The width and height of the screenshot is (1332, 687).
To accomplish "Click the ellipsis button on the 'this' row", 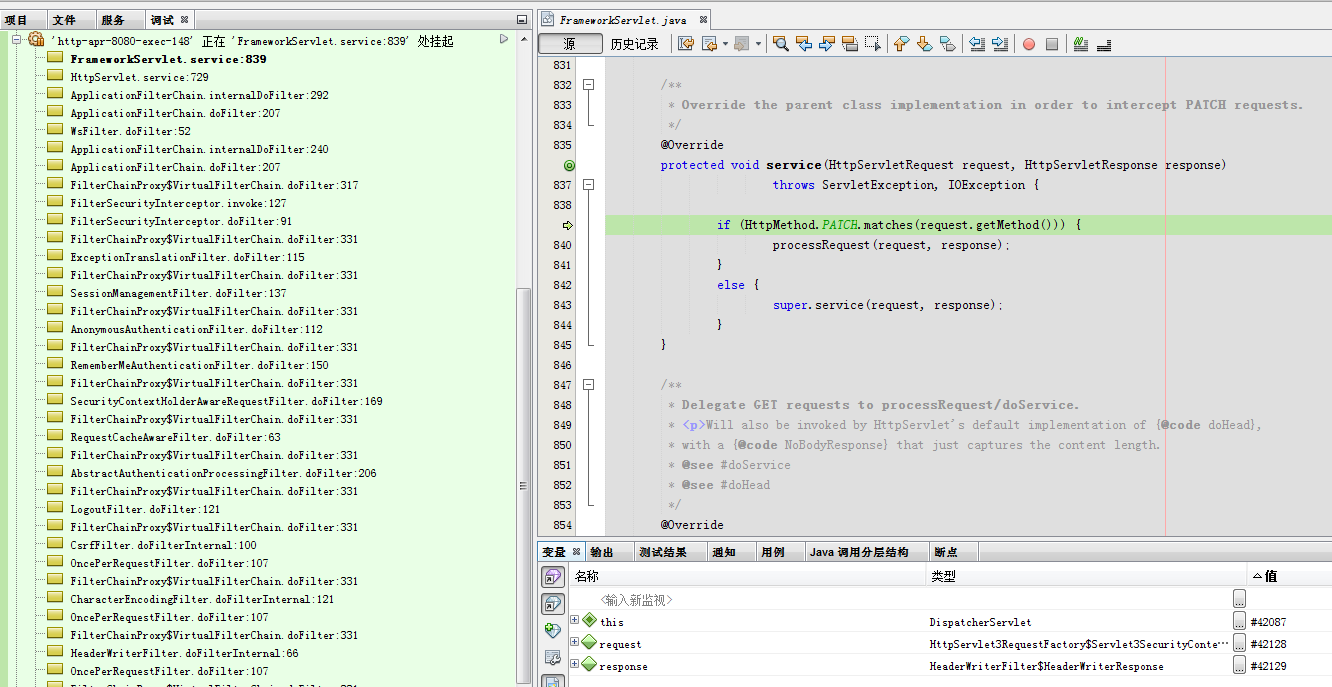I will click(1239, 621).
